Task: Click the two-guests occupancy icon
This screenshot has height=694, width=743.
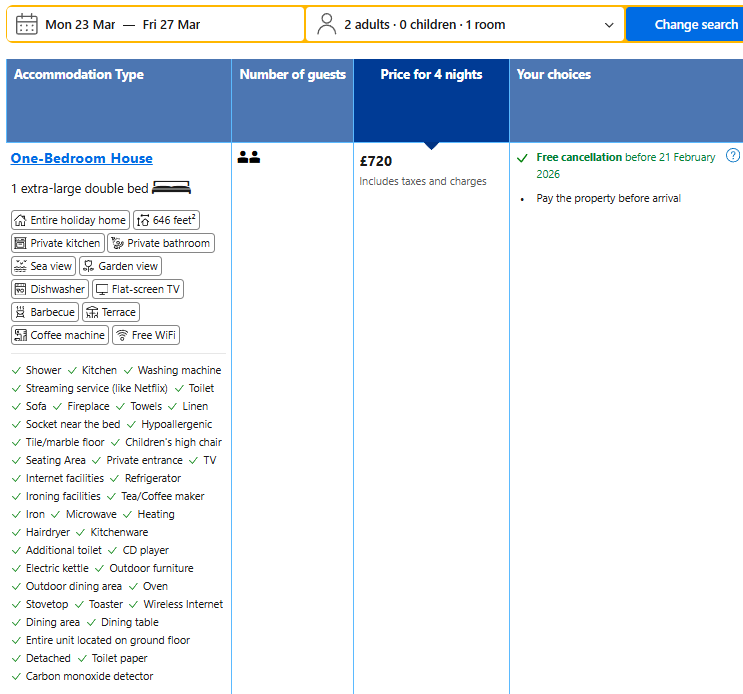Action: [x=249, y=157]
